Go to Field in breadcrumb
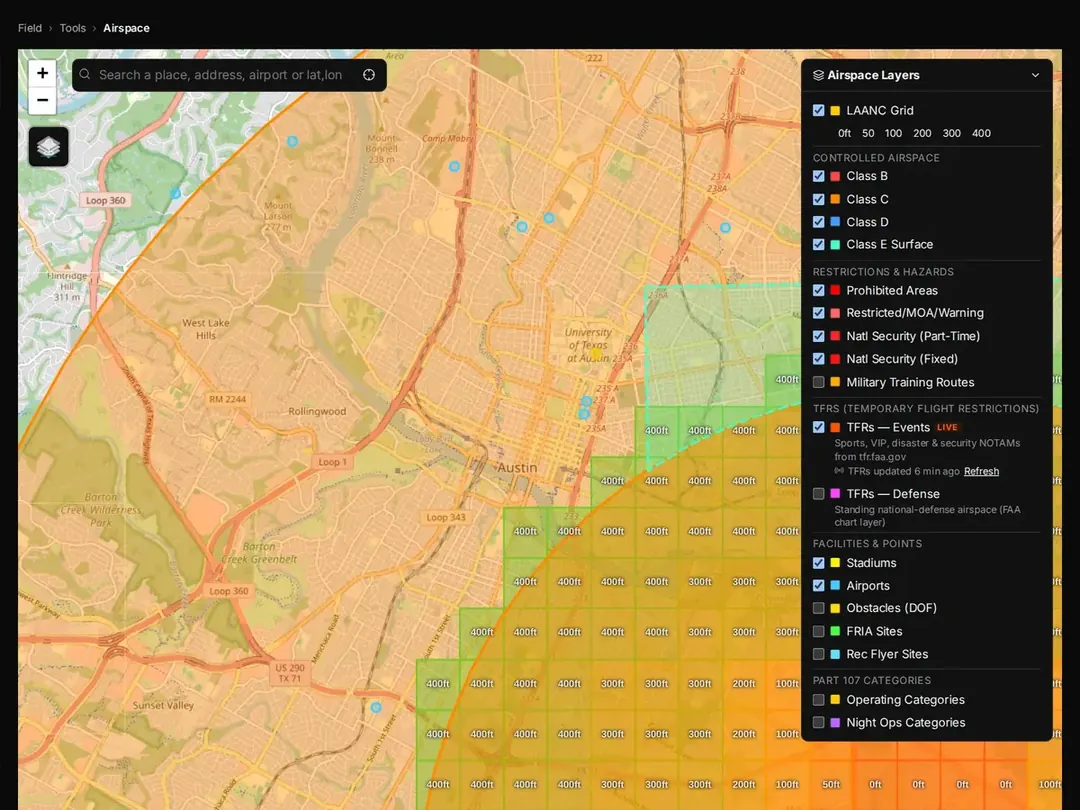The width and height of the screenshot is (1080, 810). pyautogui.click(x=30, y=28)
